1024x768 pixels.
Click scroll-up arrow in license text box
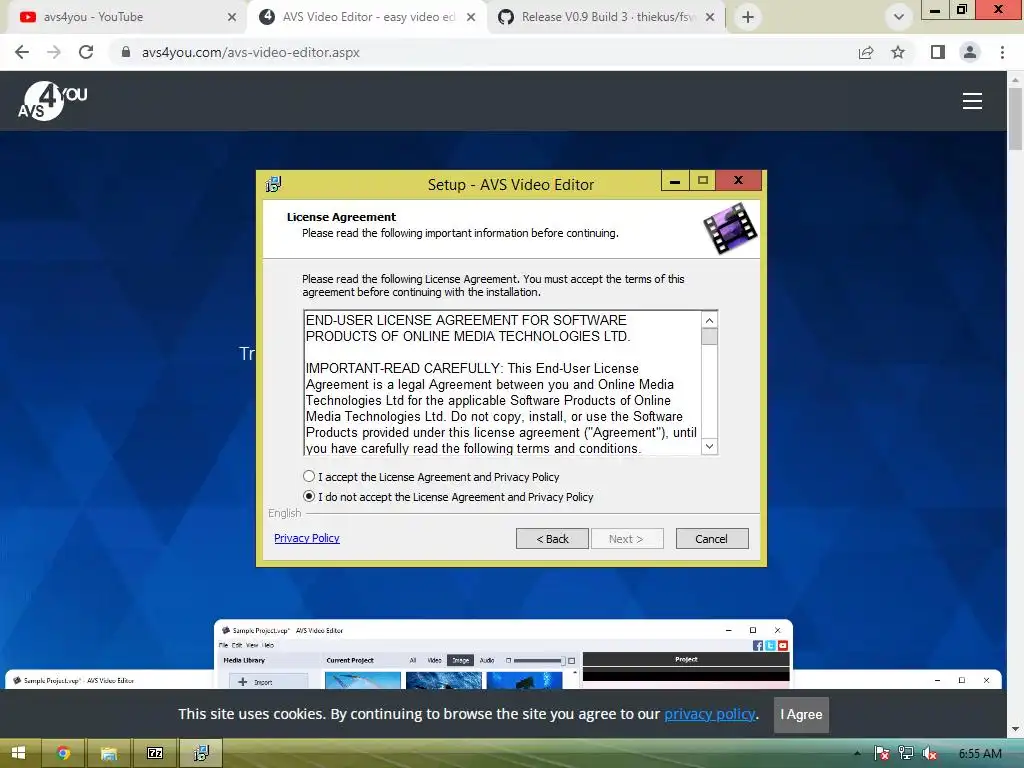[x=709, y=320]
